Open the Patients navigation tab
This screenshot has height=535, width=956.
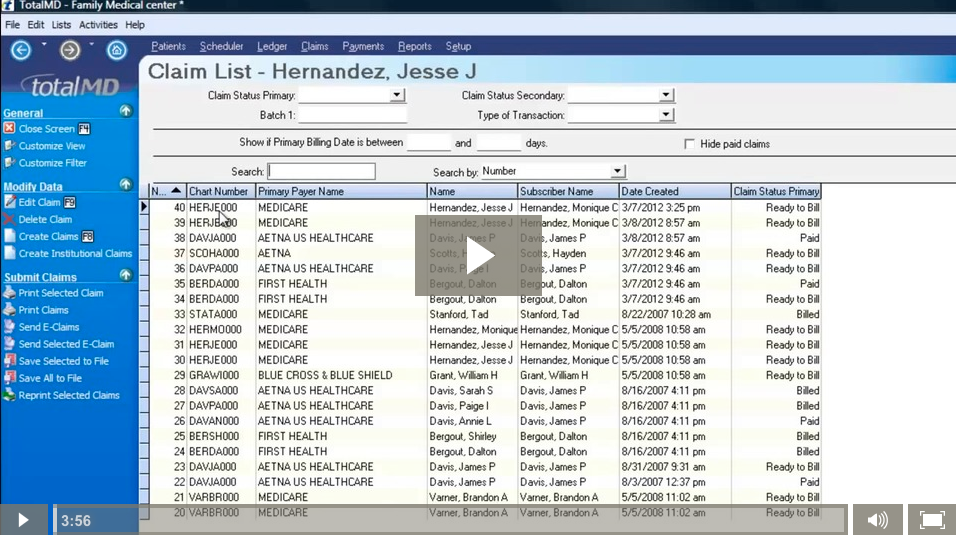(x=168, y=46)
